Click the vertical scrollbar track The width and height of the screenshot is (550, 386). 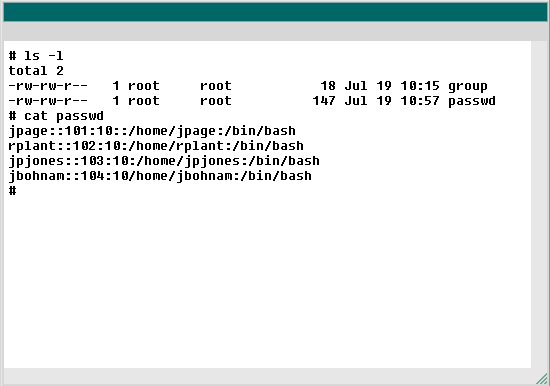[x=539, y=204]
